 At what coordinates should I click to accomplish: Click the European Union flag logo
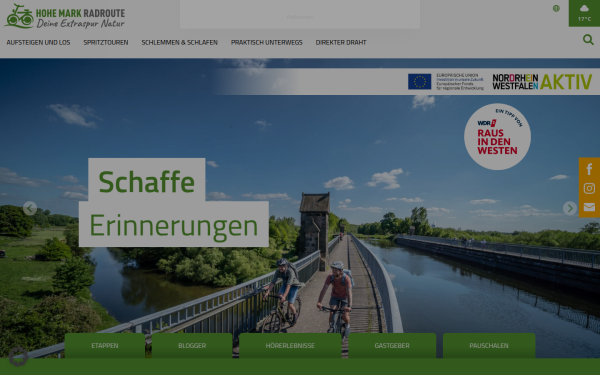pos(419,82)
